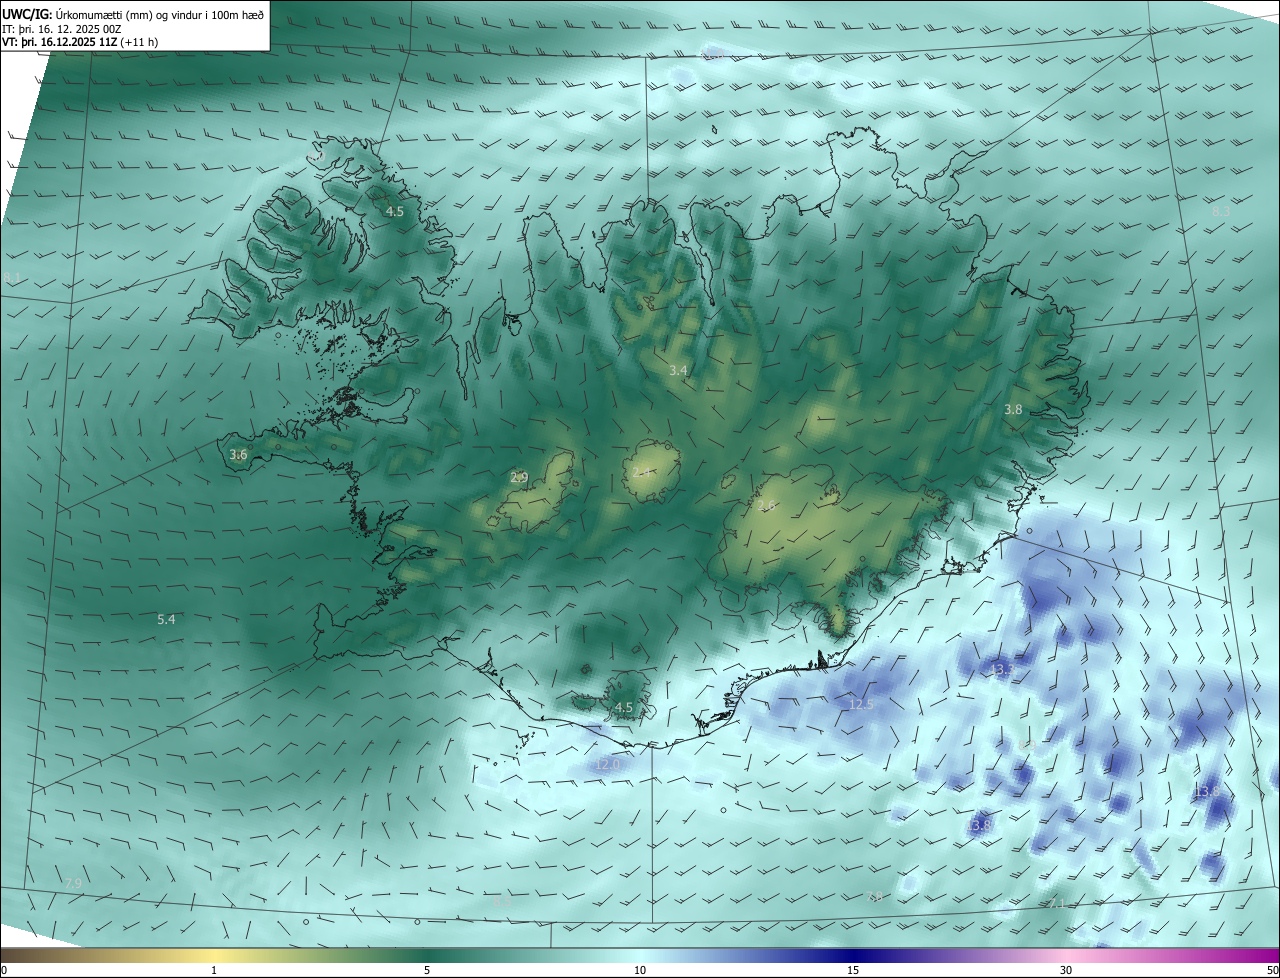Click the 'IT: þri. 16. 12. 2025 00Z' line
Viewport: 1280px width, 978px height.
[x=60, y=28]
